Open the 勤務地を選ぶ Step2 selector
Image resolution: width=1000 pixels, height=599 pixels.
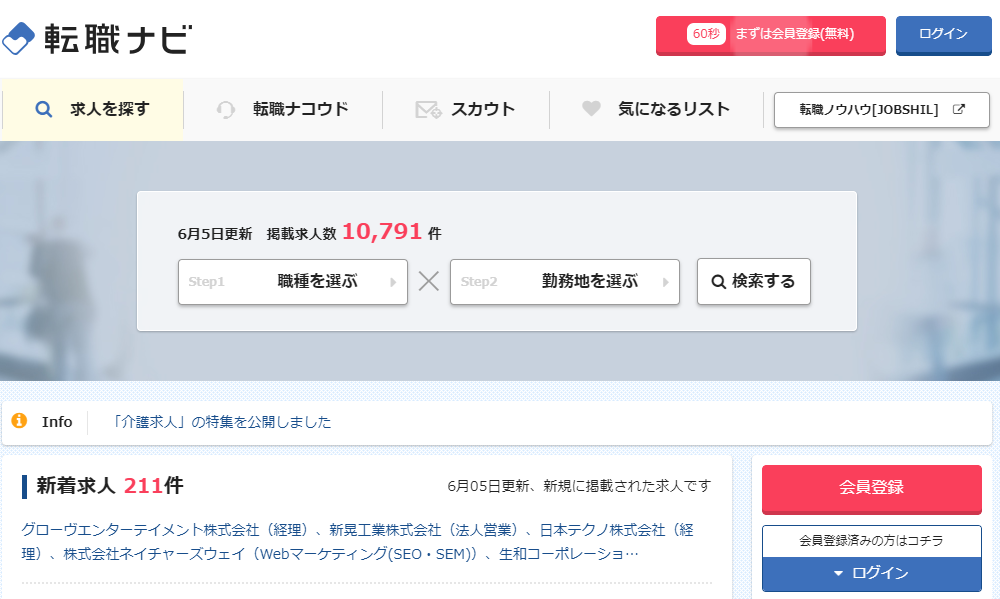pos(565,282)
